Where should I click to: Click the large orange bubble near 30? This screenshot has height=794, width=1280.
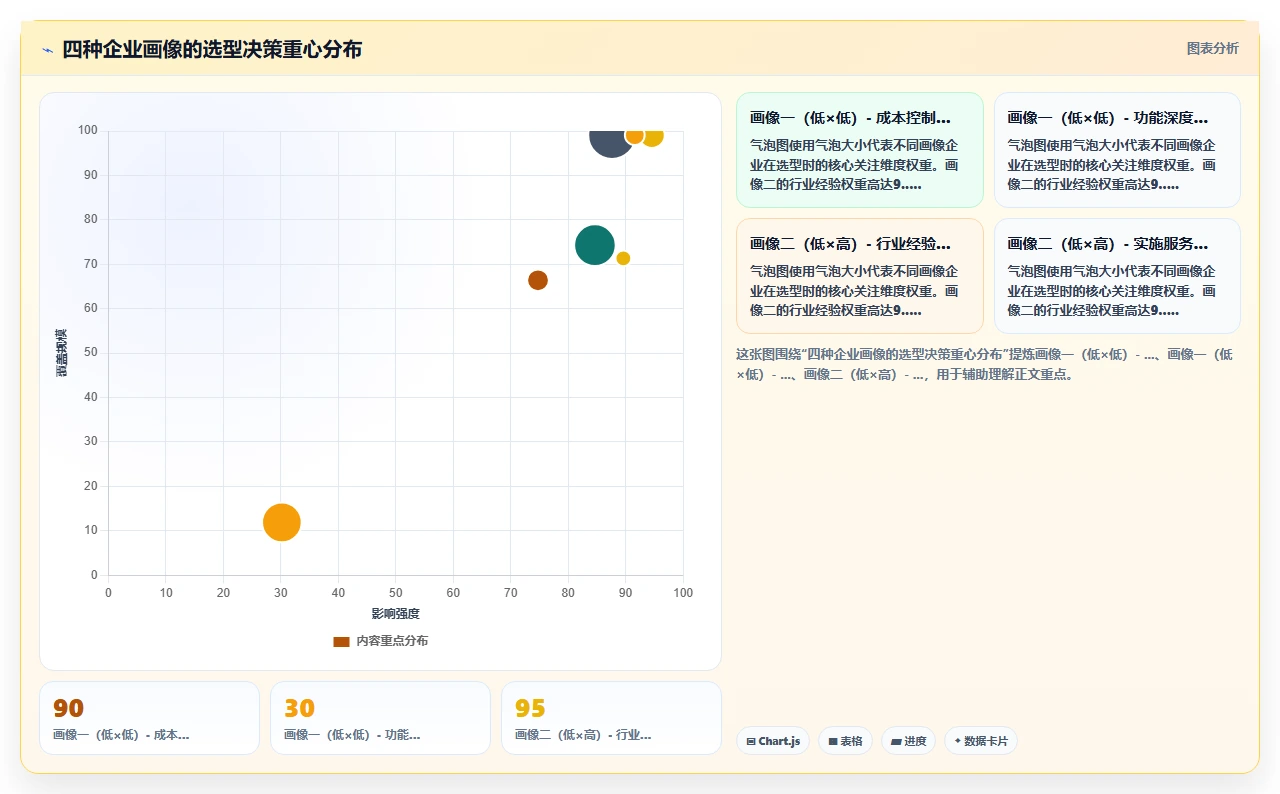pos(282,522)
